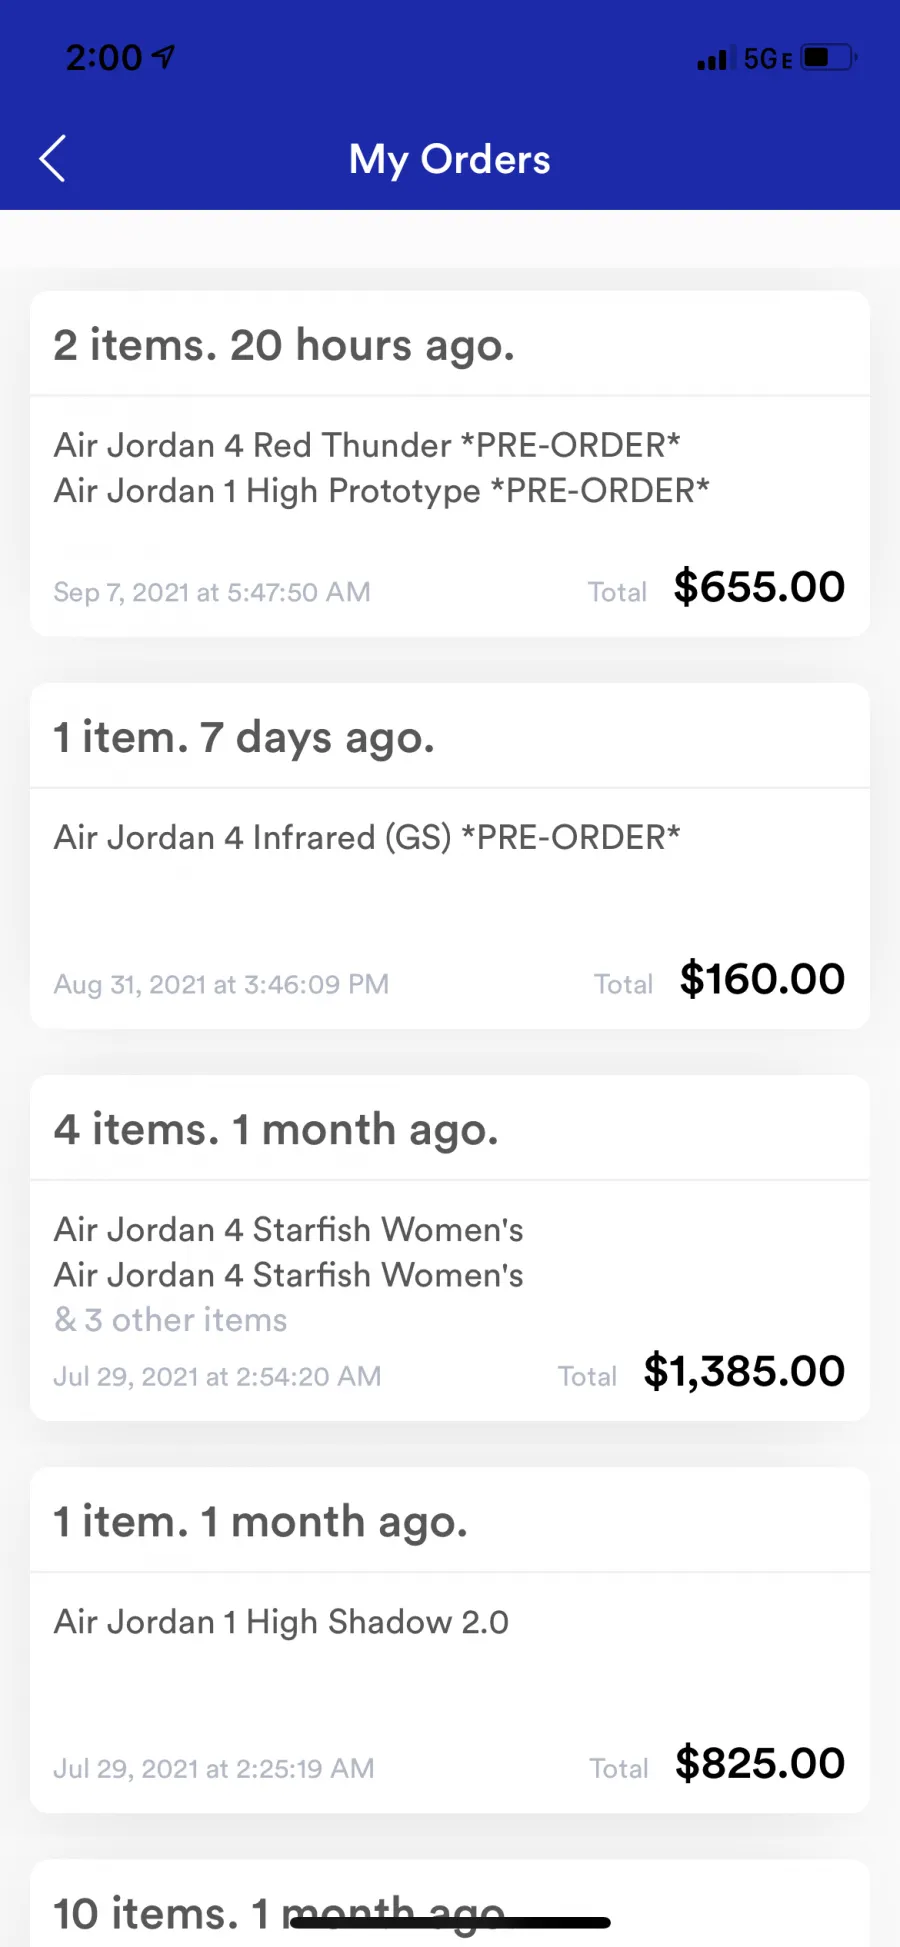
Task: Expand "& 3 other items" link
Action: point(170,1320)
